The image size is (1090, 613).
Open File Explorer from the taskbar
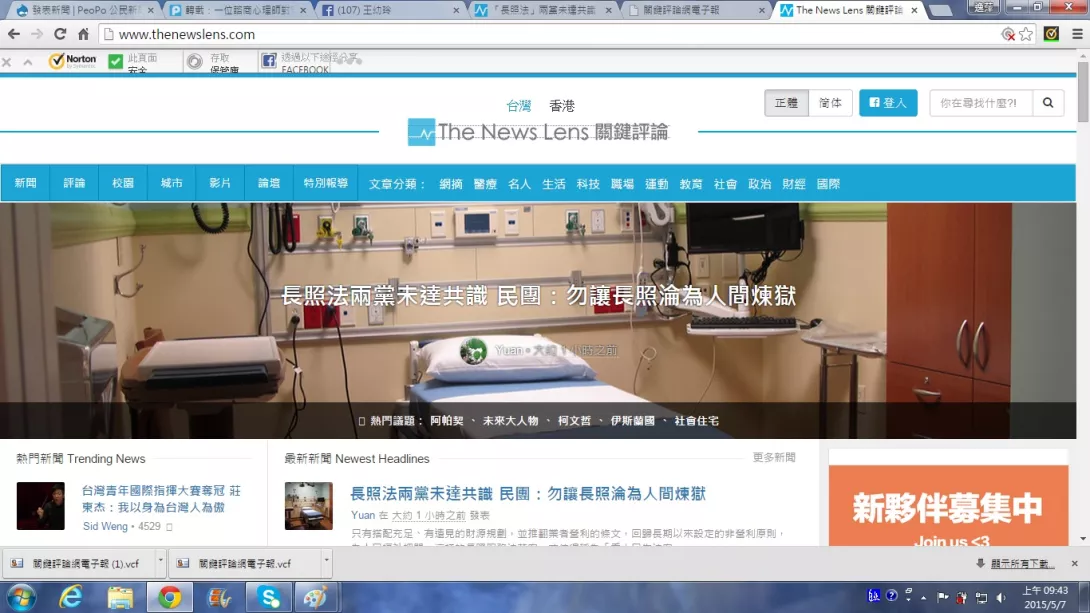120,597
